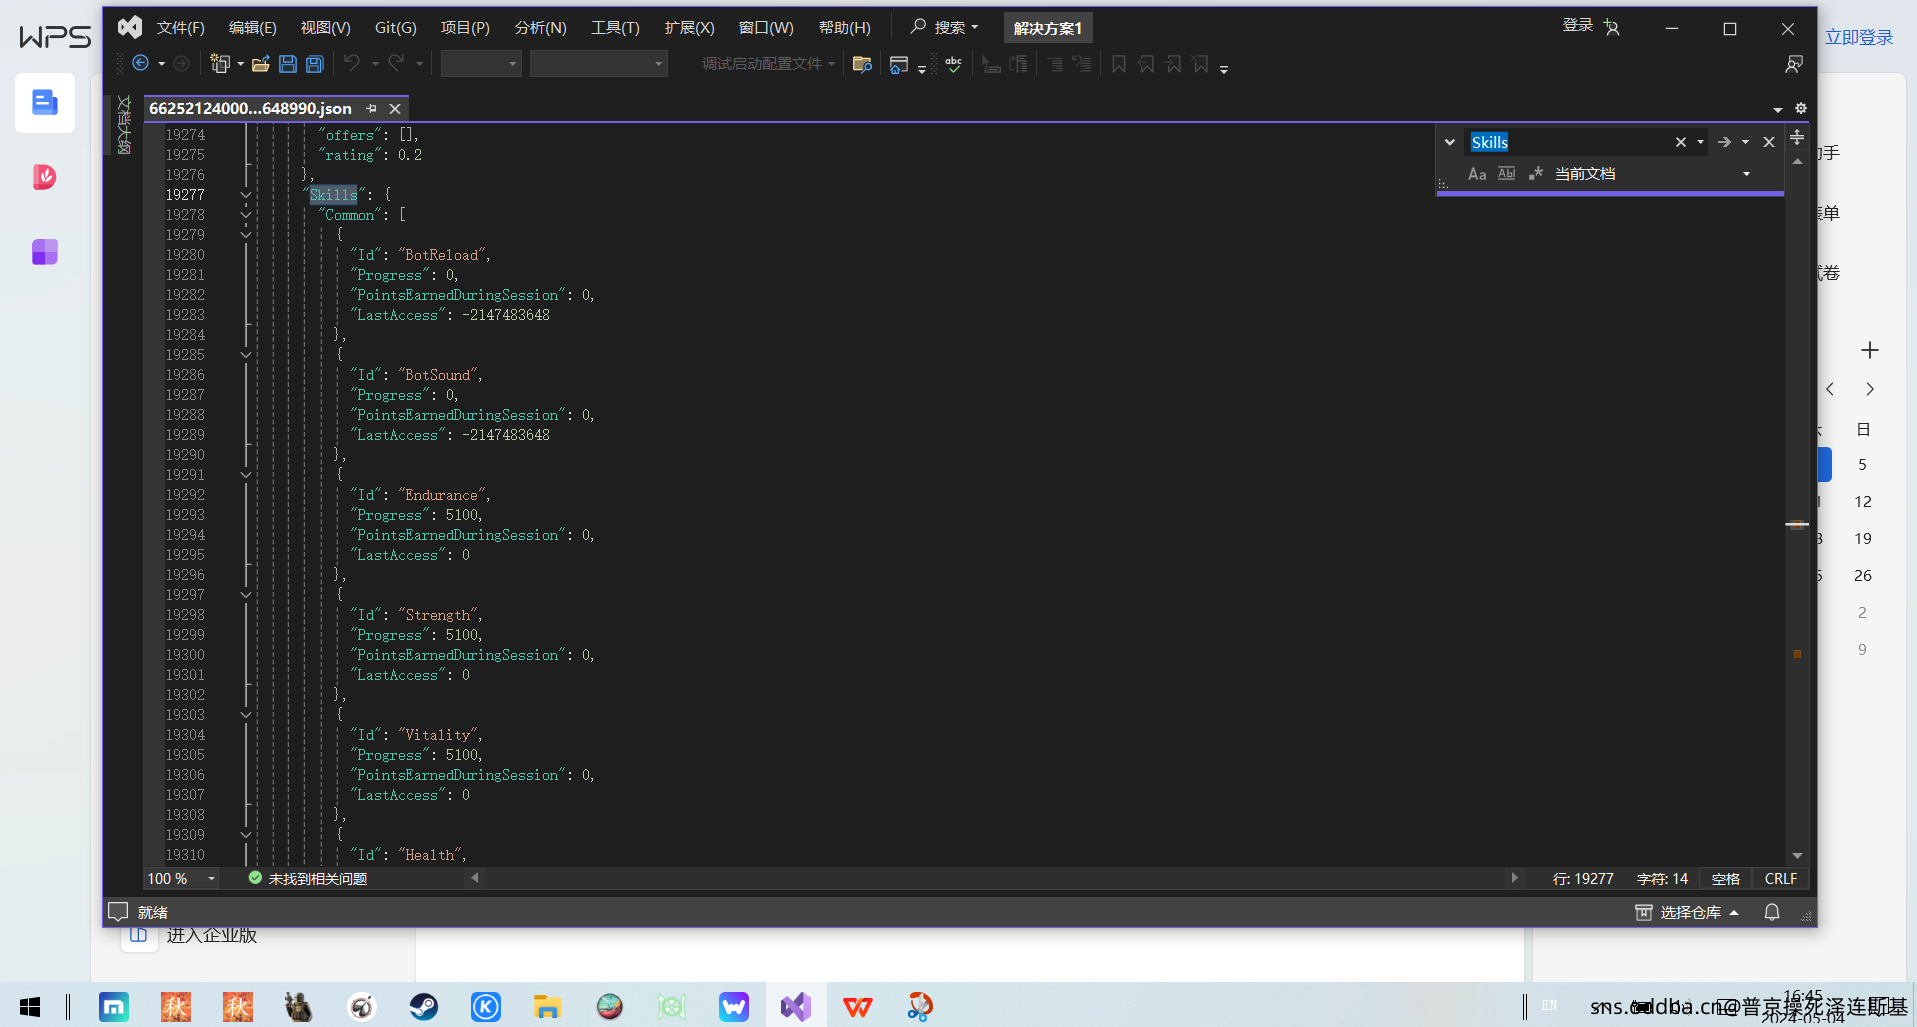This screenshot has width=1917, height=1027.
Task: Click the 选择仓库 button in status bar
Action: 1689,912
